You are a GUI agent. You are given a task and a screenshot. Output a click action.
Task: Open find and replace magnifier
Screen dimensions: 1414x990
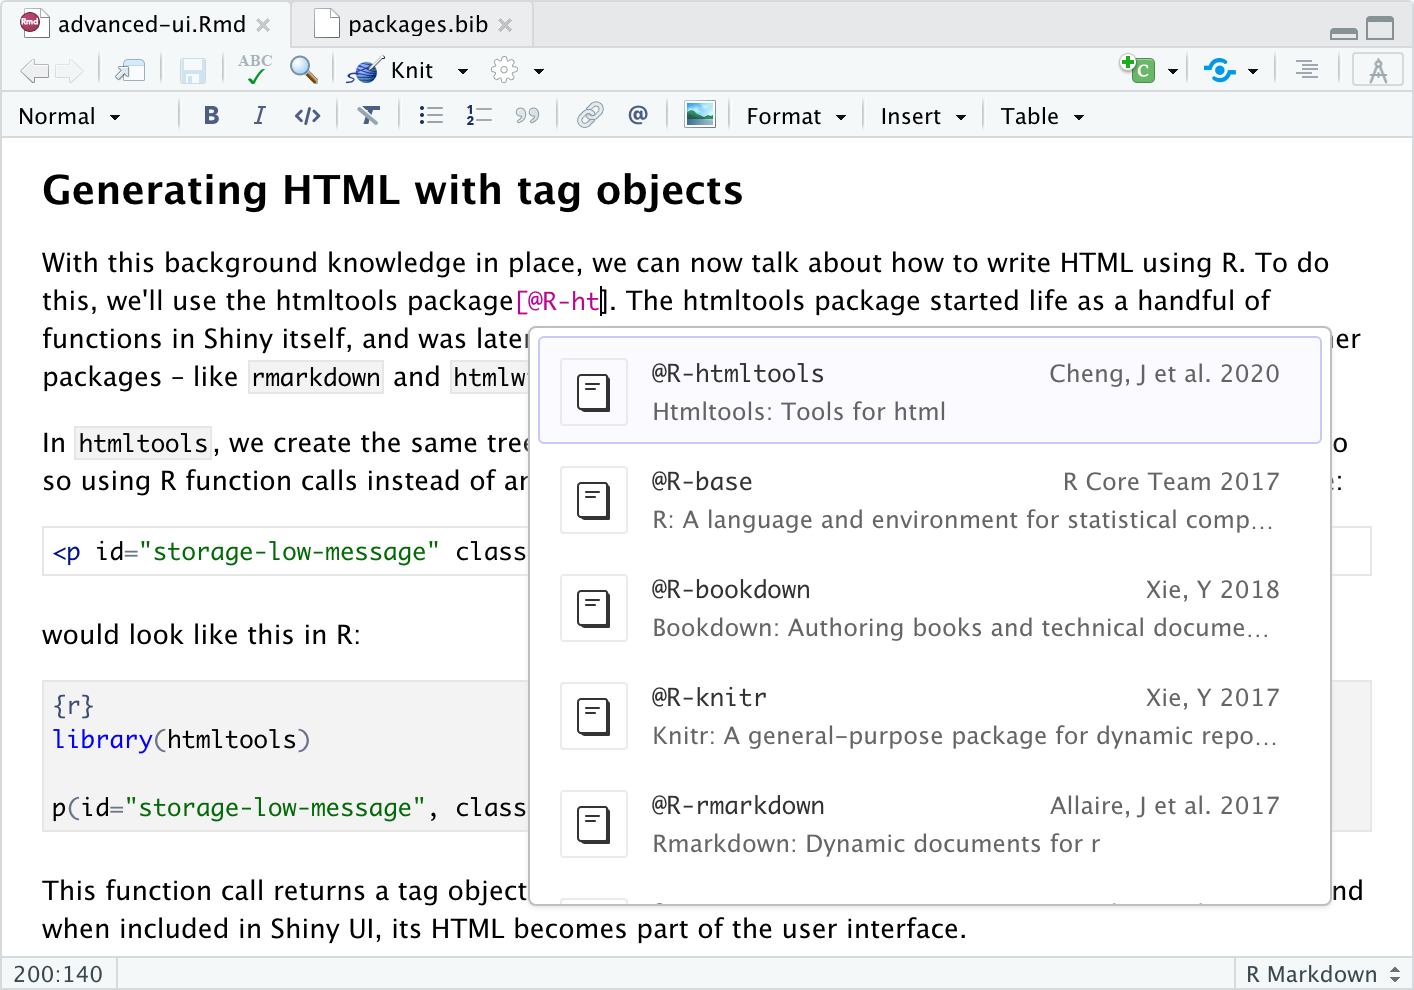pos(303,69)
